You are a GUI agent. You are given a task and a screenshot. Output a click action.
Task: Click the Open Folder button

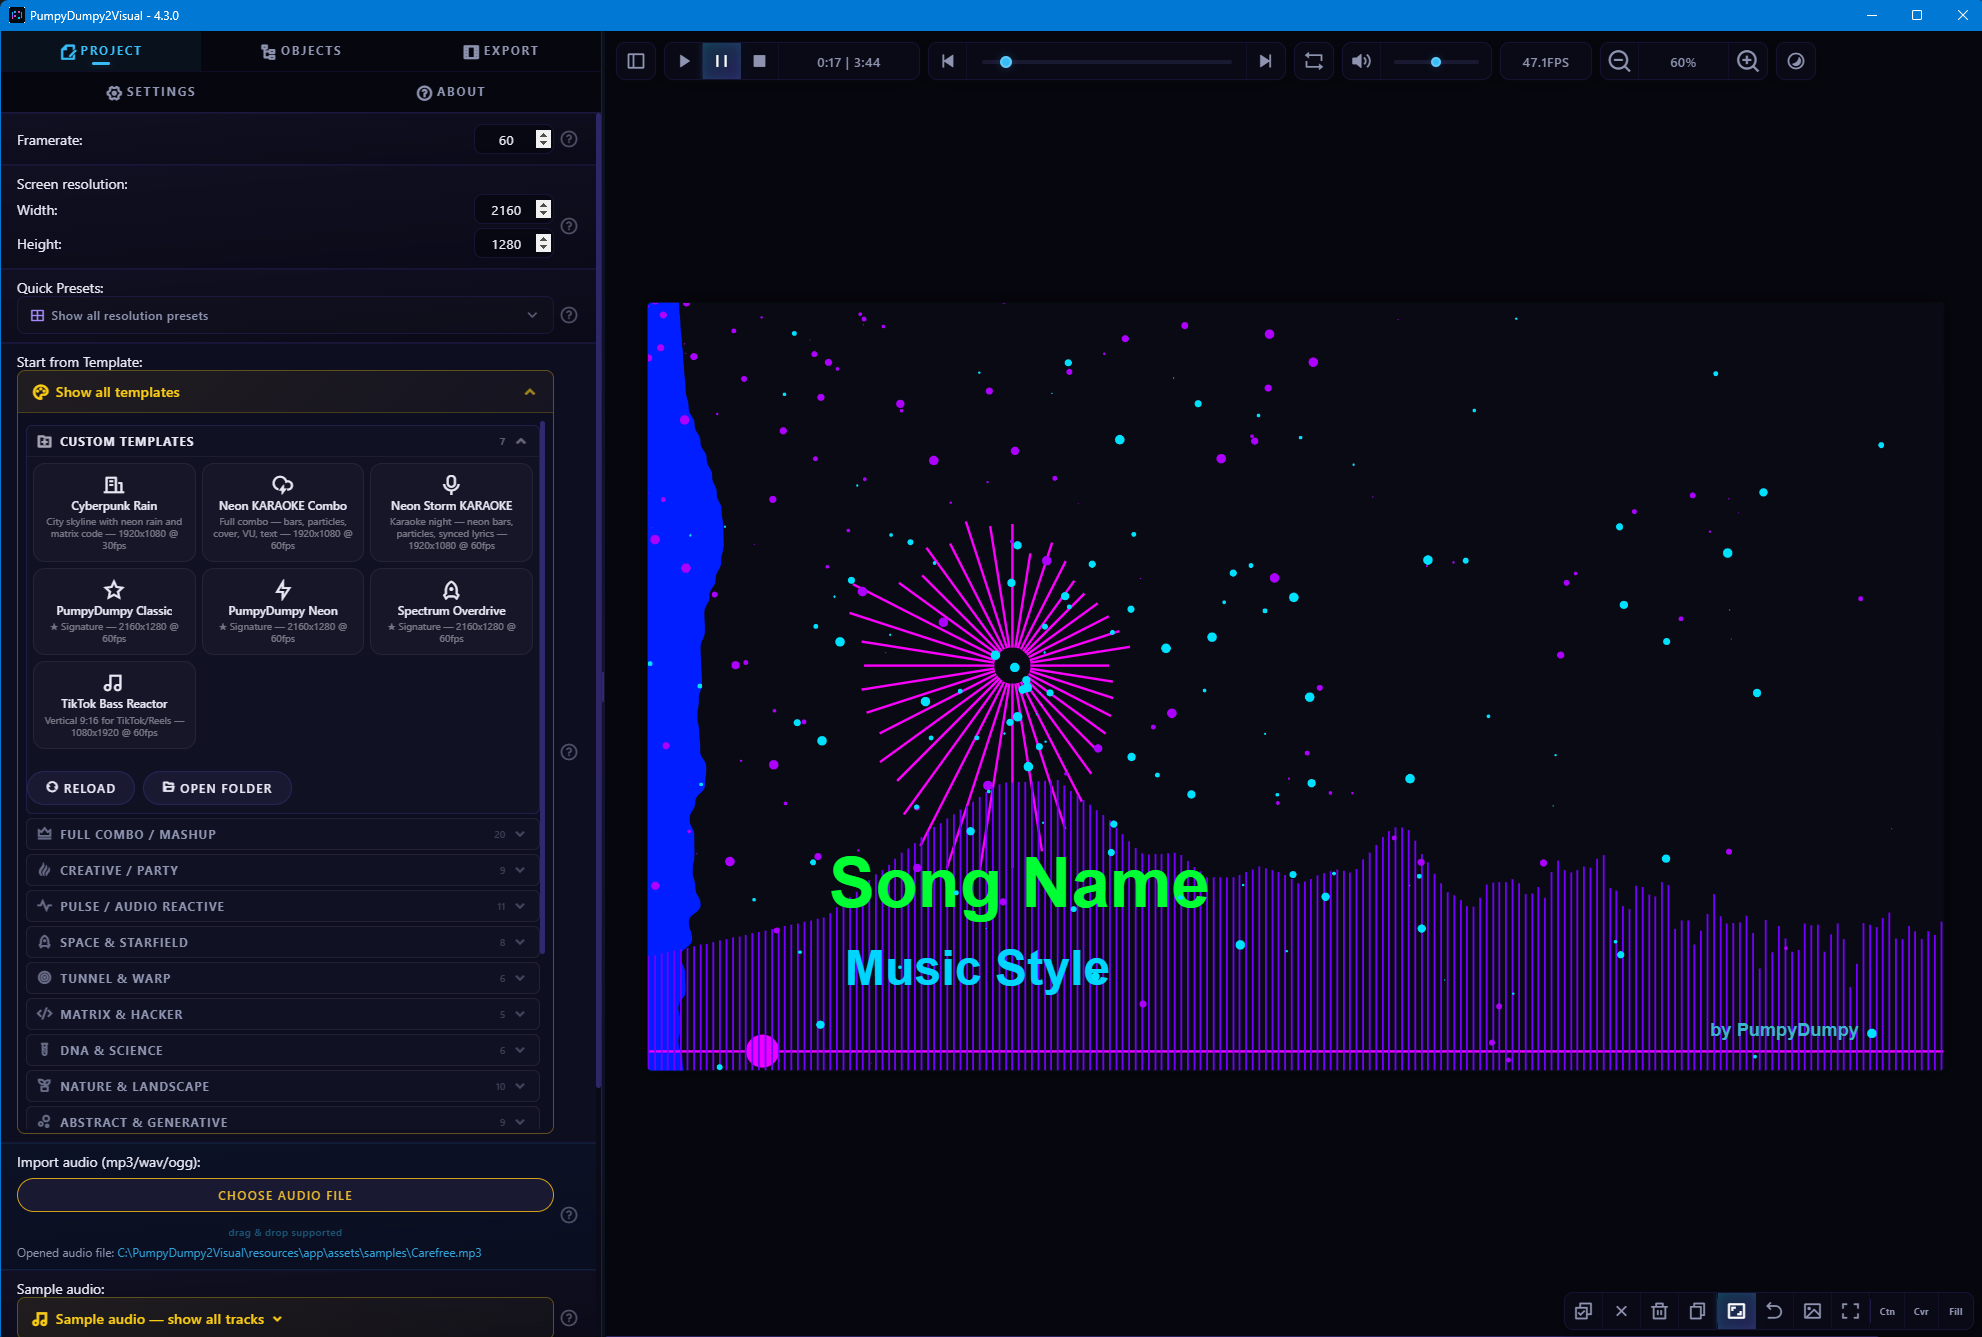[x=217, y=788]
